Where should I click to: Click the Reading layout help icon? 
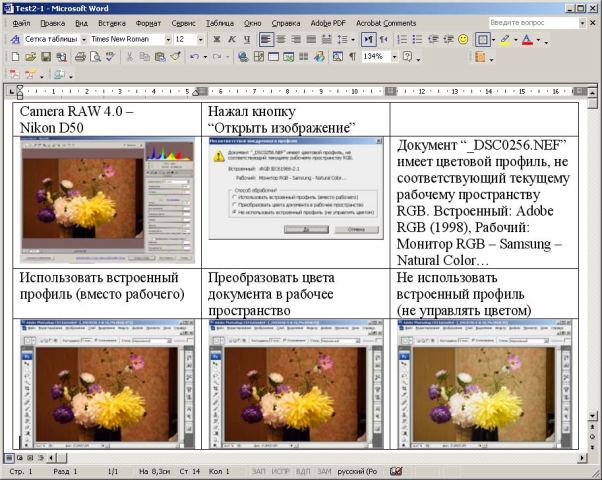tap(407, 57)
